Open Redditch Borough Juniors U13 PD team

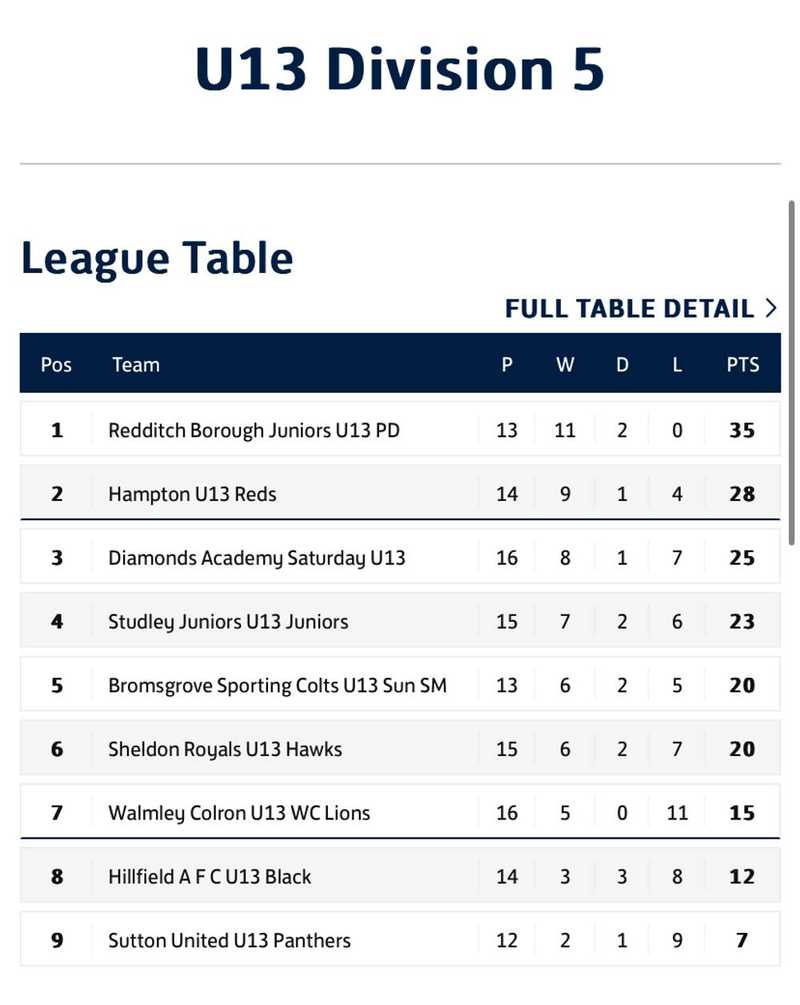coord(254,430)
